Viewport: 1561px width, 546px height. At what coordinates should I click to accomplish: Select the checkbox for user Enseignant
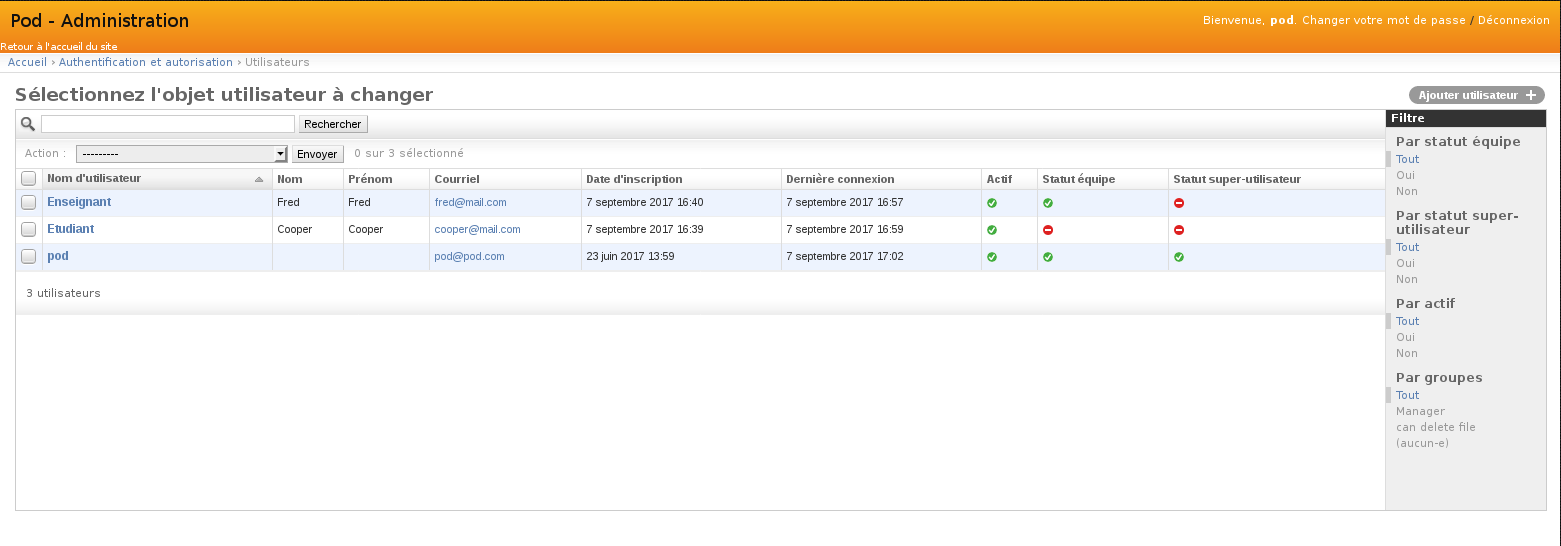(29, 203)
